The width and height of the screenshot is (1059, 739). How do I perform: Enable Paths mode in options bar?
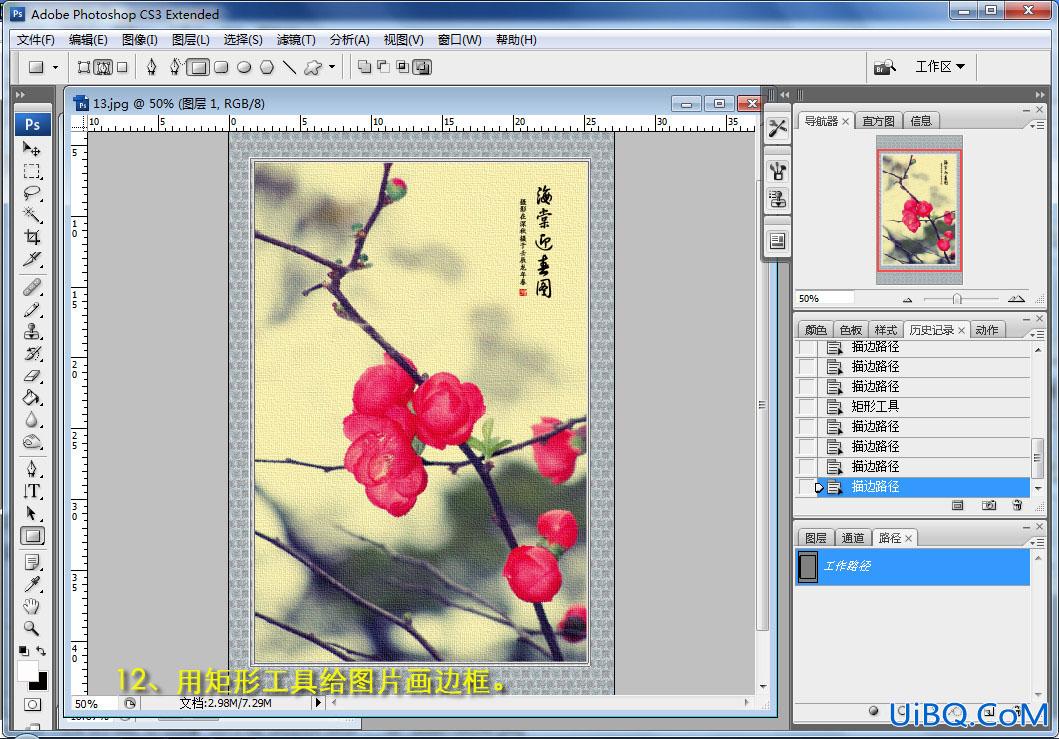103,67
